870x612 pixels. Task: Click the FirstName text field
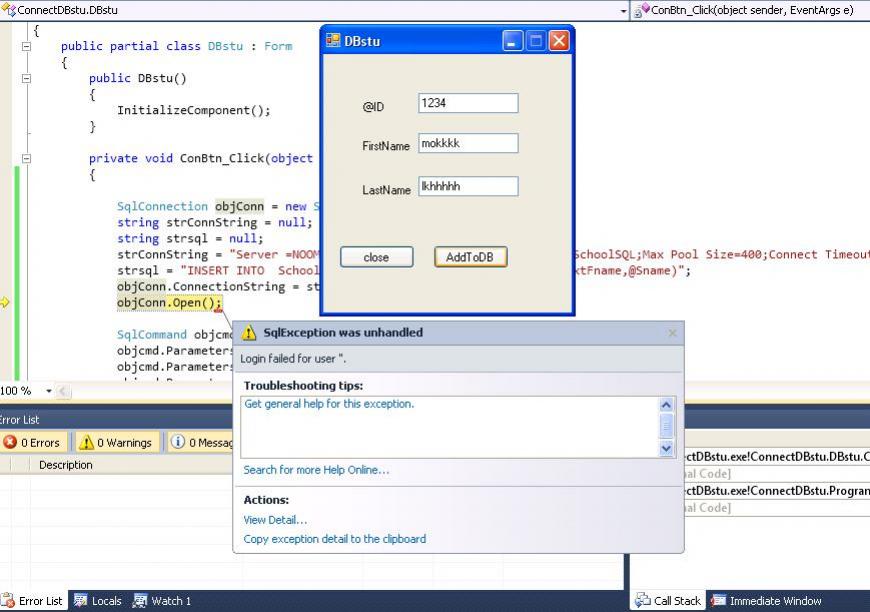[x=468, y=143]
